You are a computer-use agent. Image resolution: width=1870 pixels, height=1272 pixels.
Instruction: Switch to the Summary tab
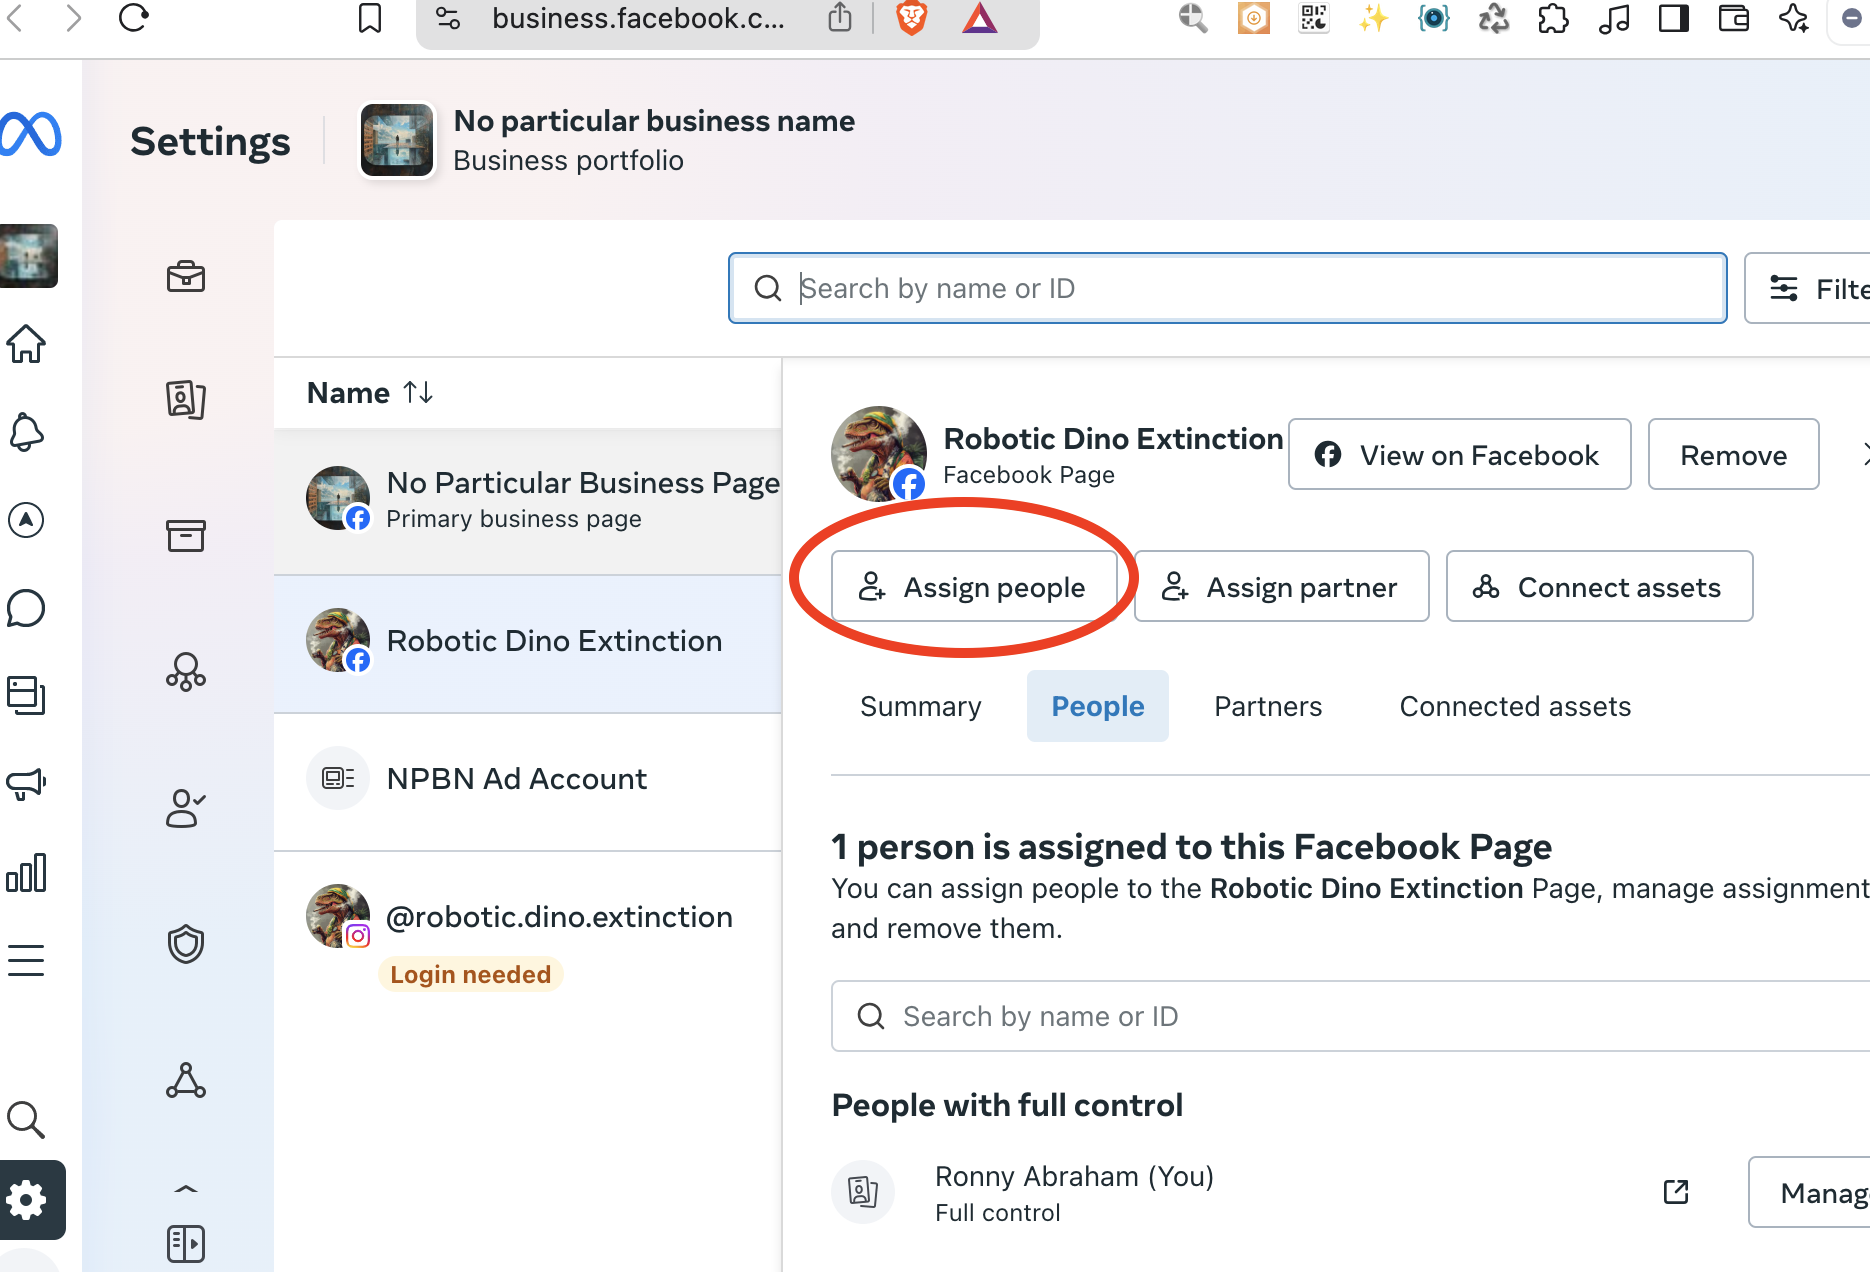pyautogui.click(x=920, y=706)
